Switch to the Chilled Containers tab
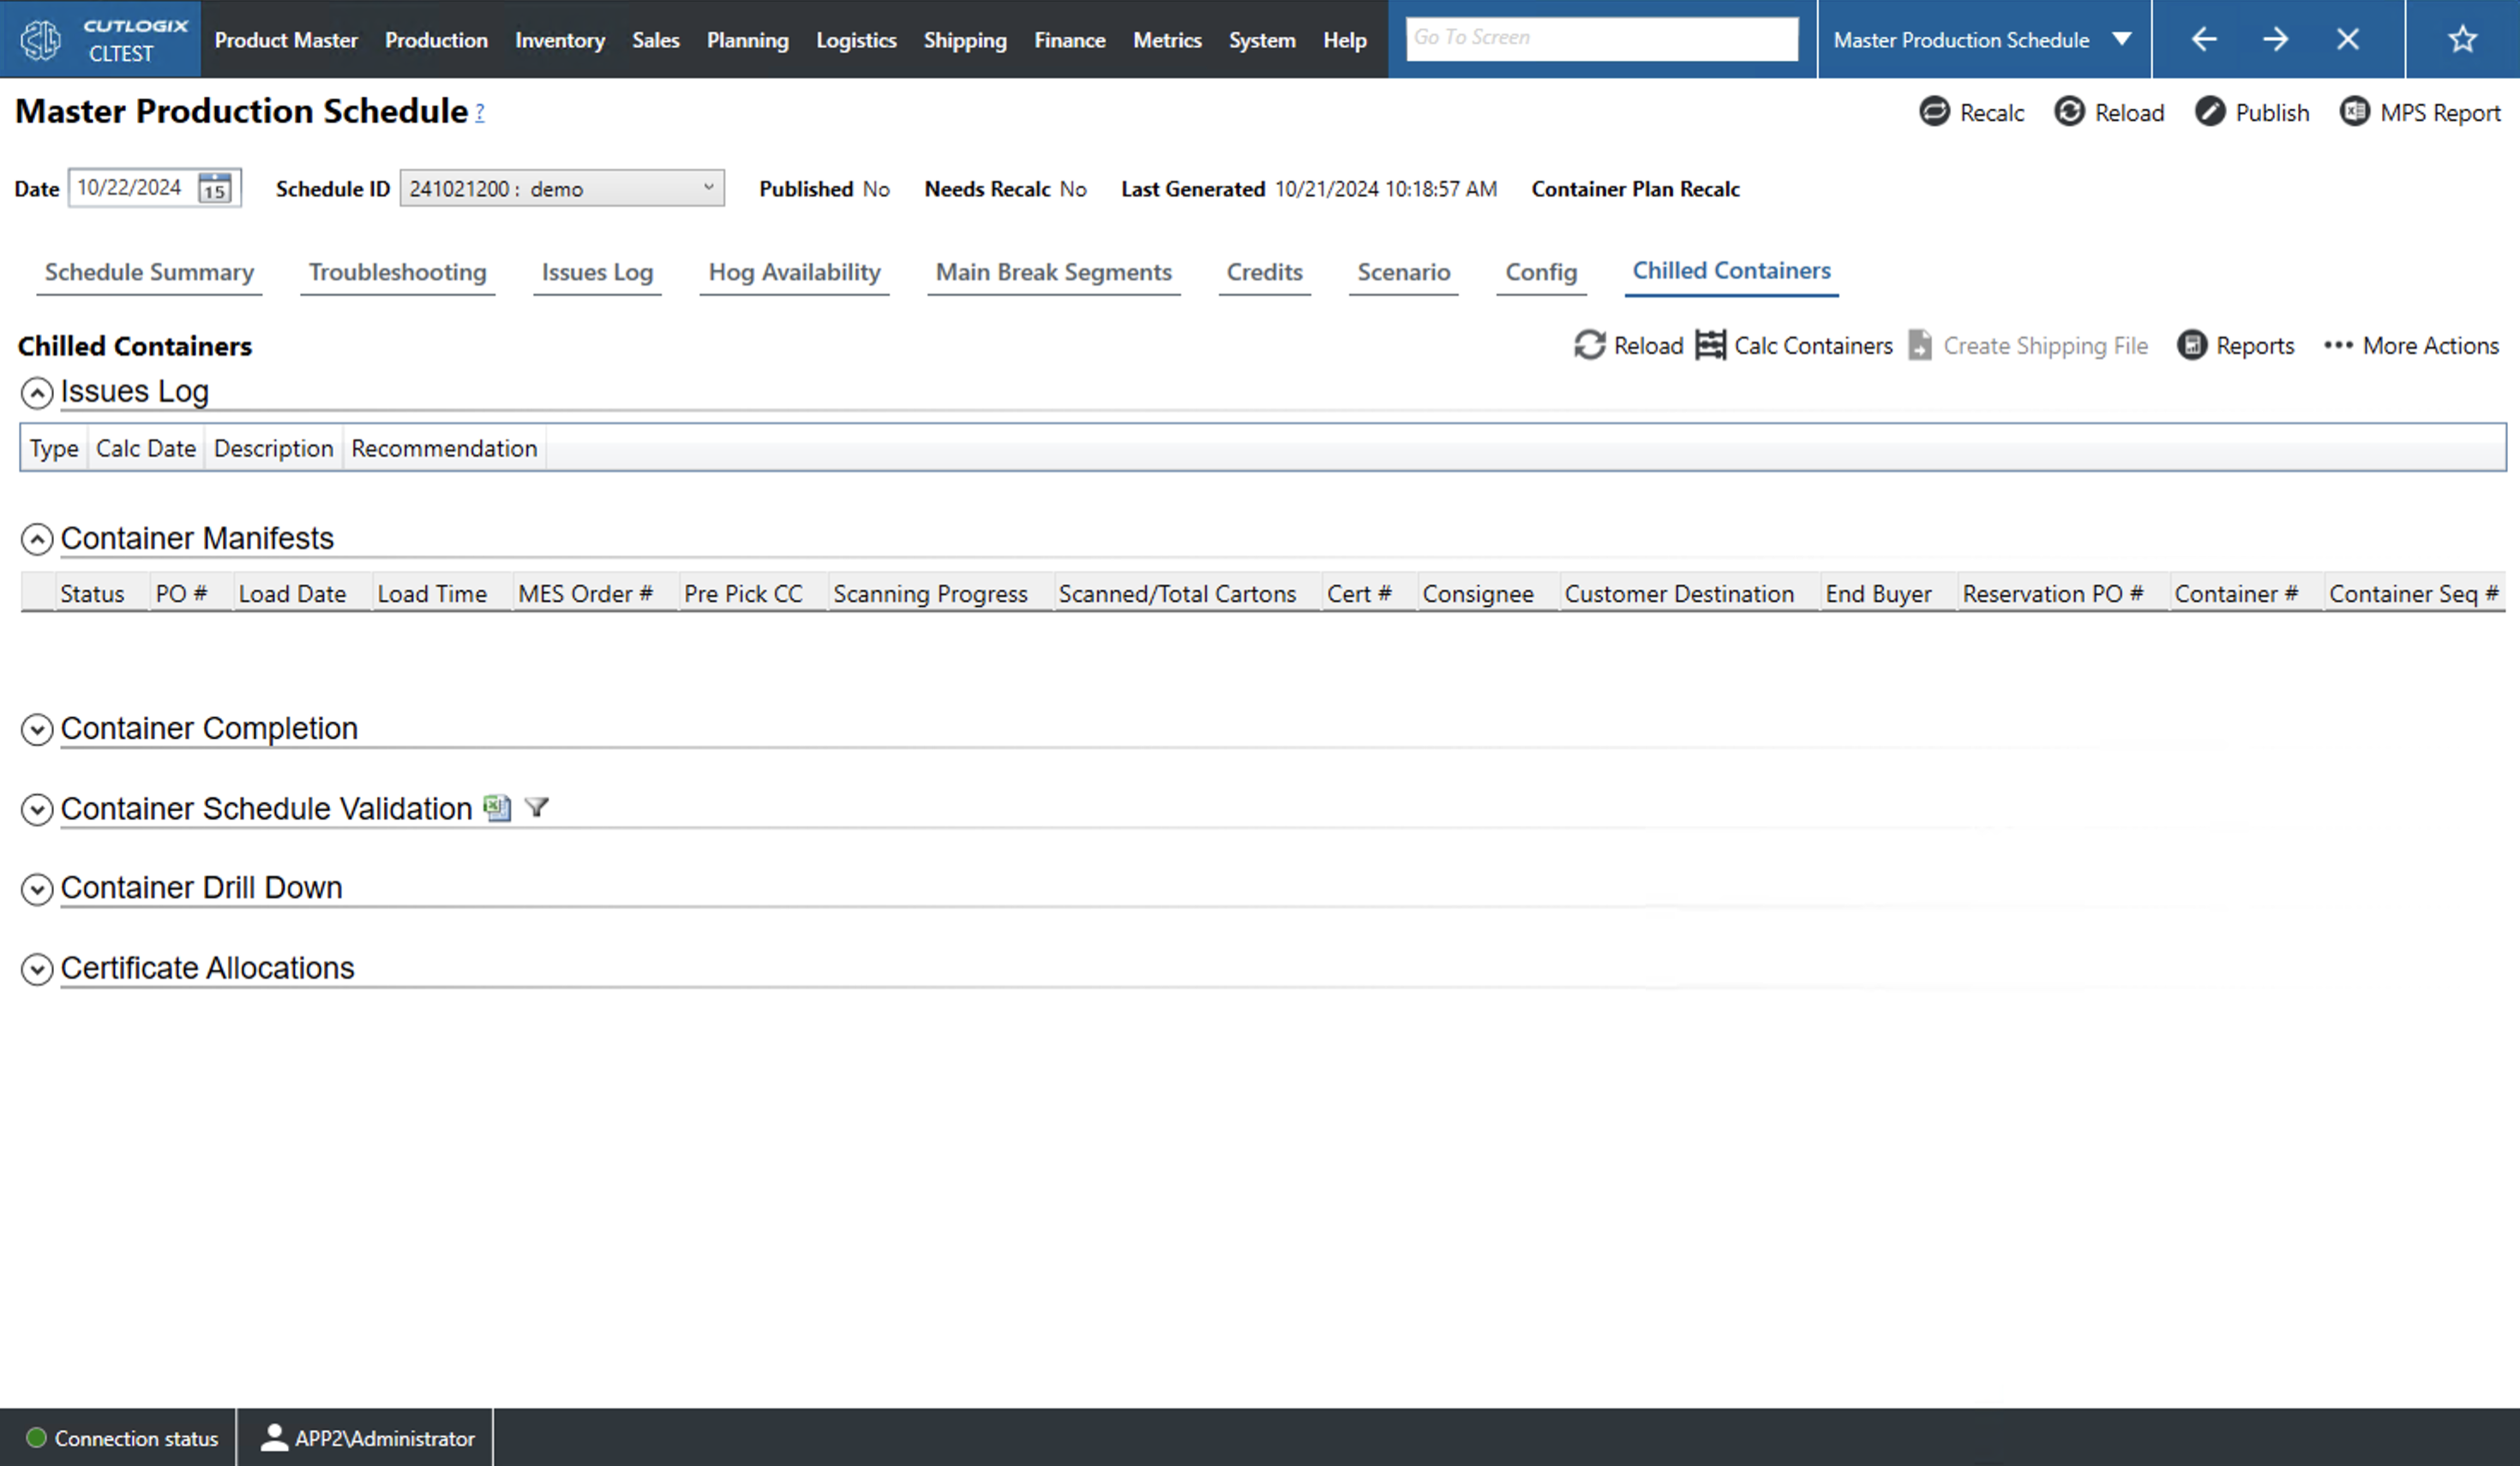 1731,270
